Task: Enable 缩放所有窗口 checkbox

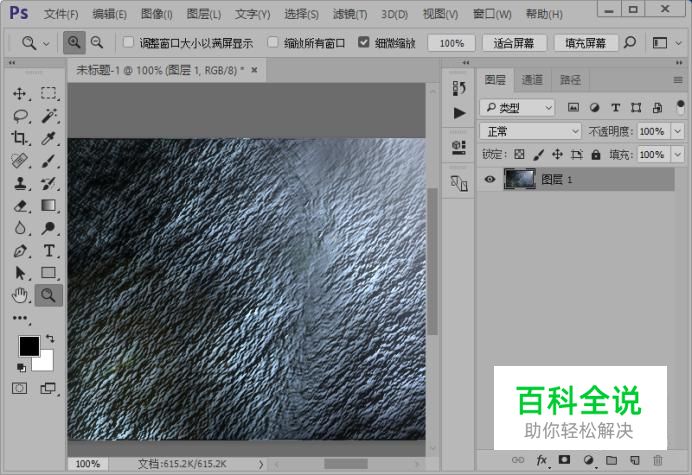Action: [x=273, y=42]
